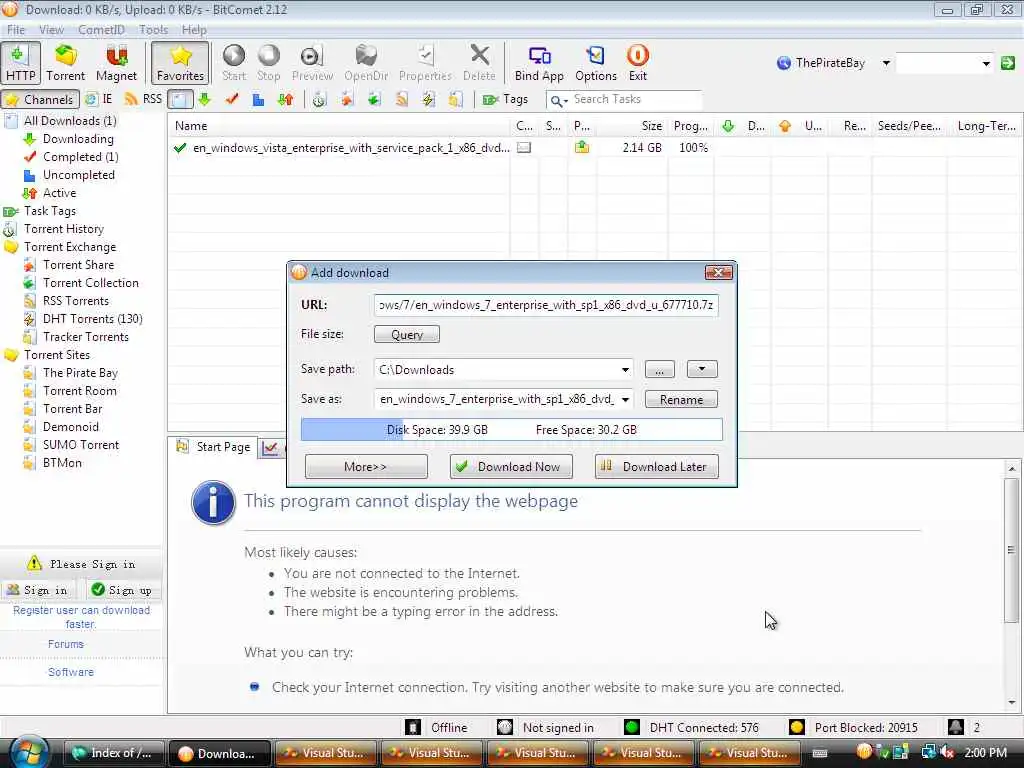Expand the Save path combo box
Image resolution: width=1024 pixels, height=768 pixels.
pos(625,370)
